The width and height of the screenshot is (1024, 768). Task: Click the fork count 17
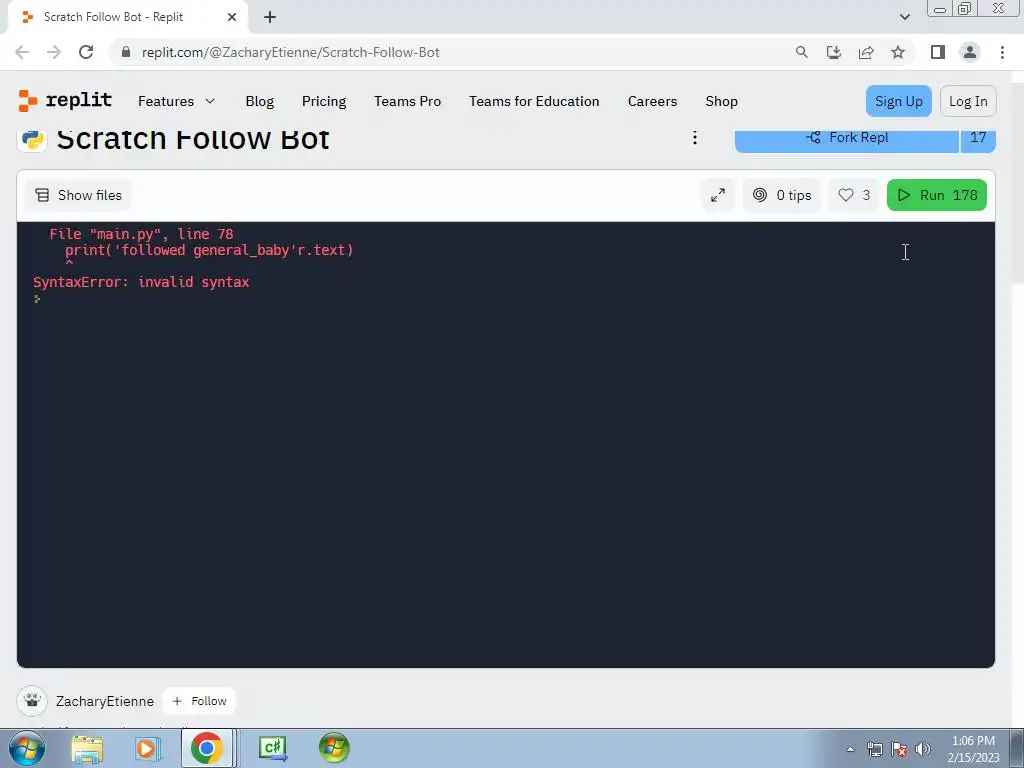coord(978,138)
